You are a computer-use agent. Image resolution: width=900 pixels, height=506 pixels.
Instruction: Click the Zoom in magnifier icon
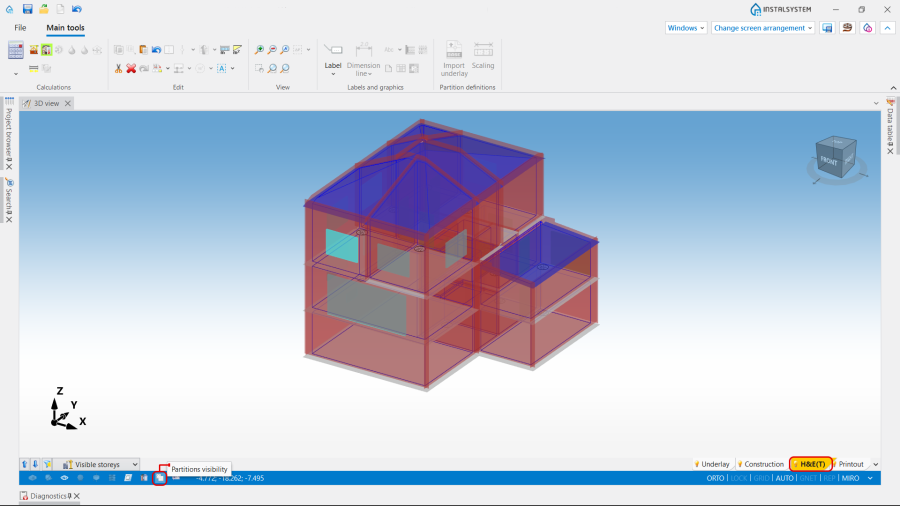point(259,50)
